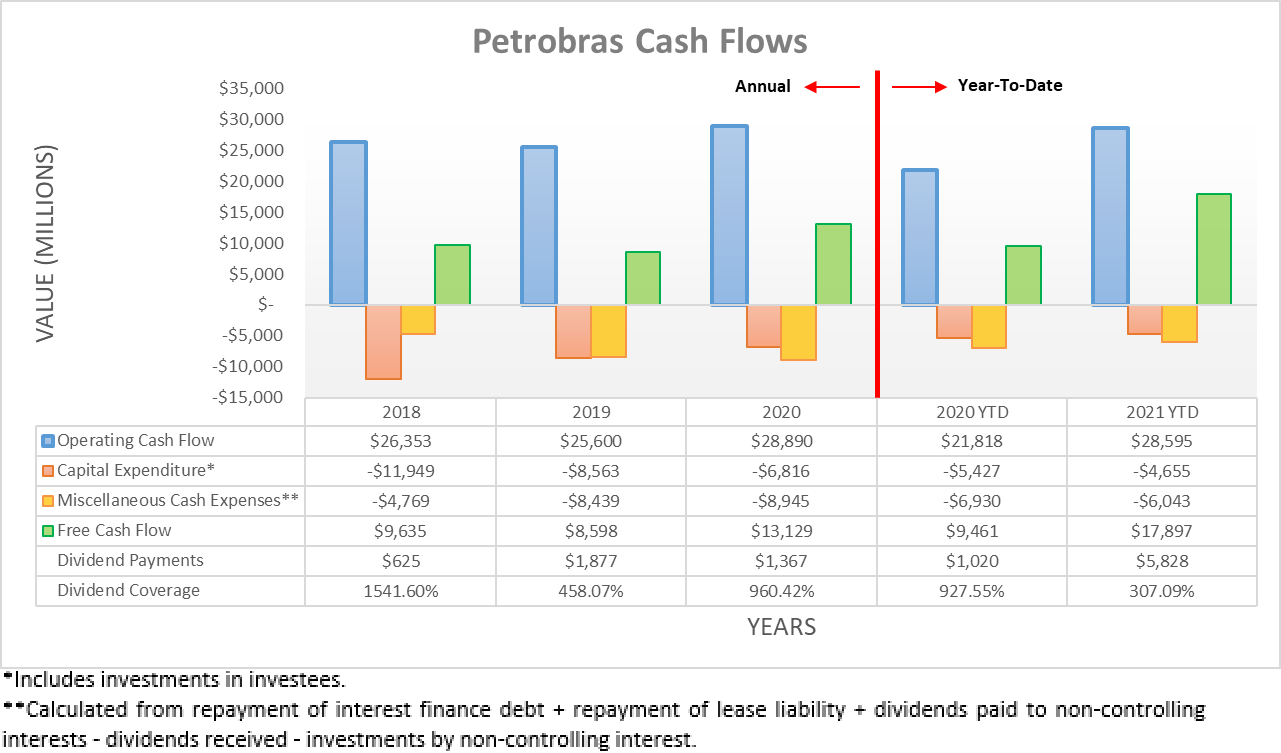Click the 2018 Free Cash Flow green bar
The width and height of the screenshot is (1281, 753).
pos(452,274)
